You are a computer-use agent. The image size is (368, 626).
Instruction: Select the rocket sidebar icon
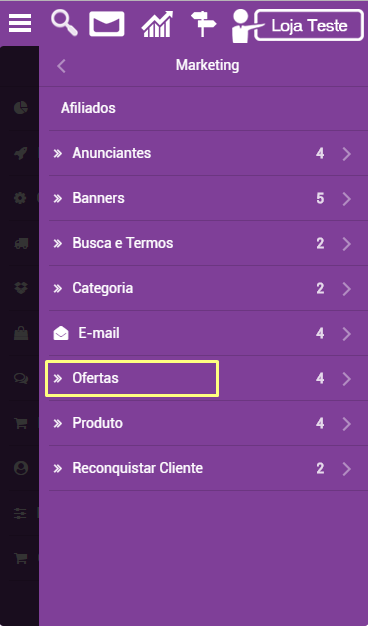tap(21, 153)
